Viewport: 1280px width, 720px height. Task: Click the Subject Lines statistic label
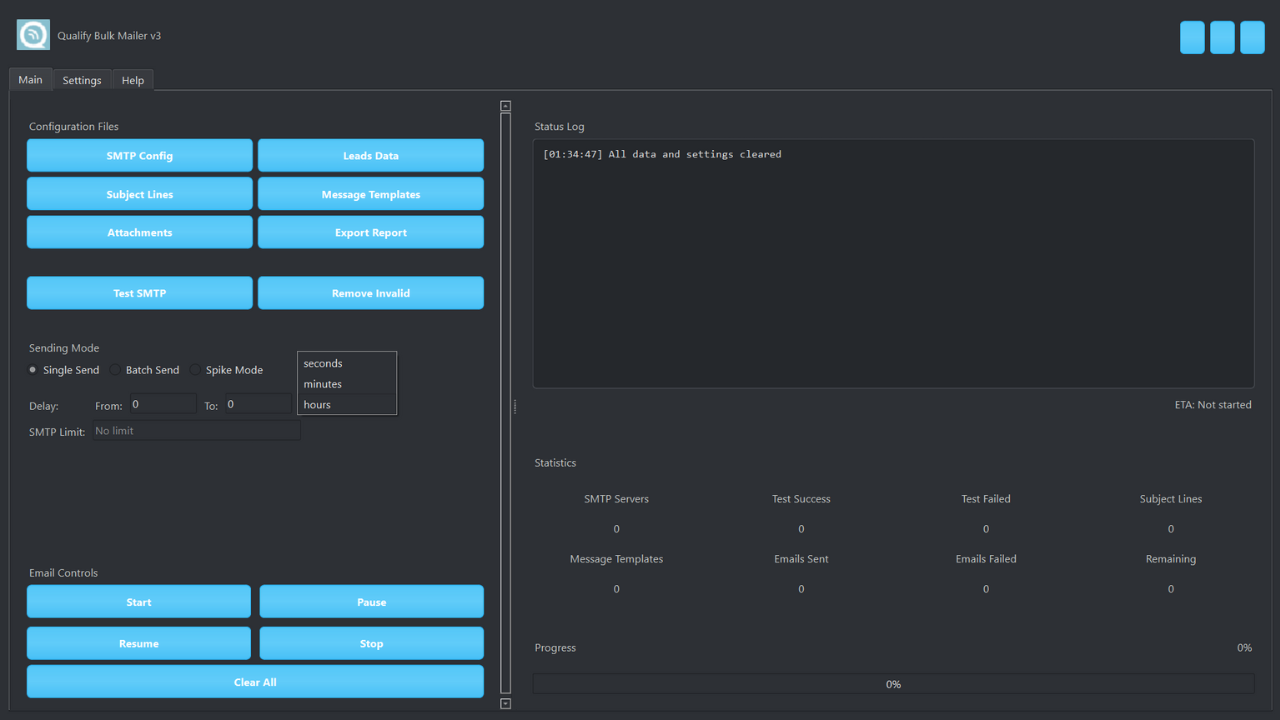pos(1171,499)
